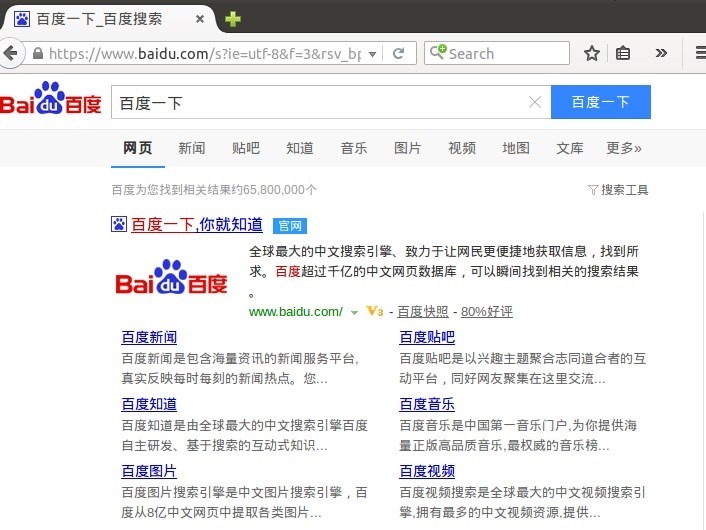Open a new tab with the green plus
The image size is (706, 530).
click(x=233, y=19)
